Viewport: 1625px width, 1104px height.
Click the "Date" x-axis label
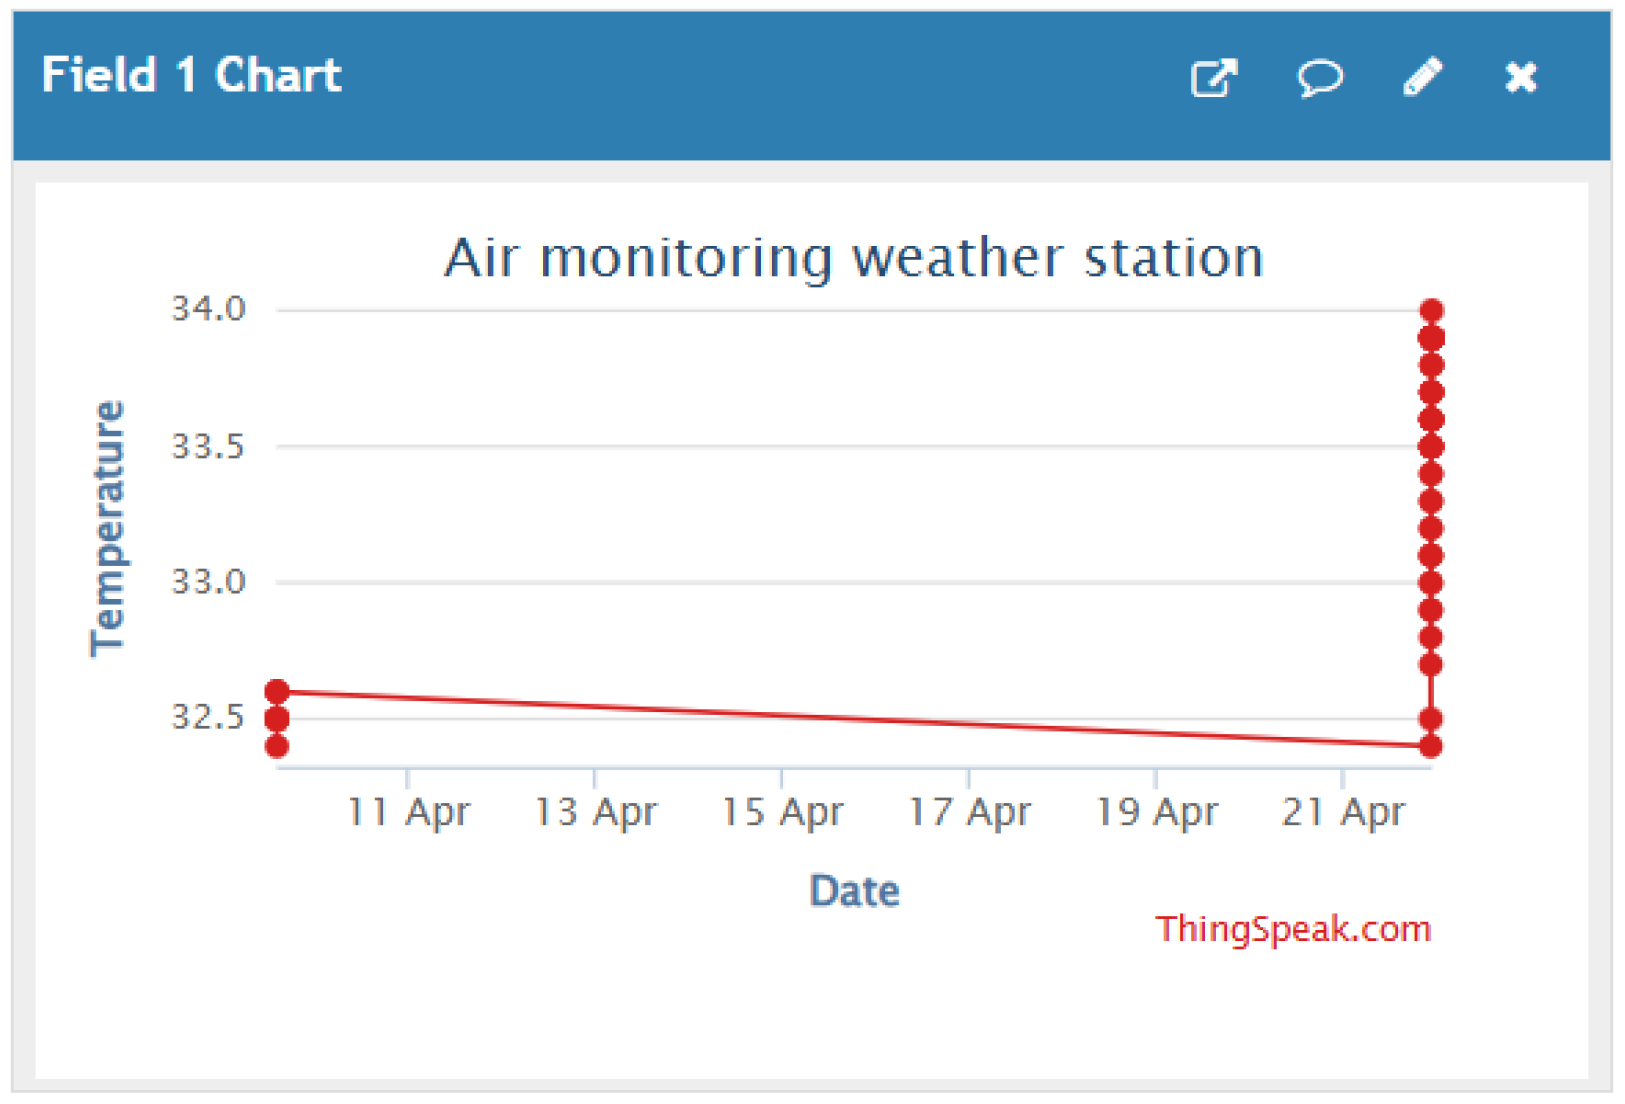(854, 891)
